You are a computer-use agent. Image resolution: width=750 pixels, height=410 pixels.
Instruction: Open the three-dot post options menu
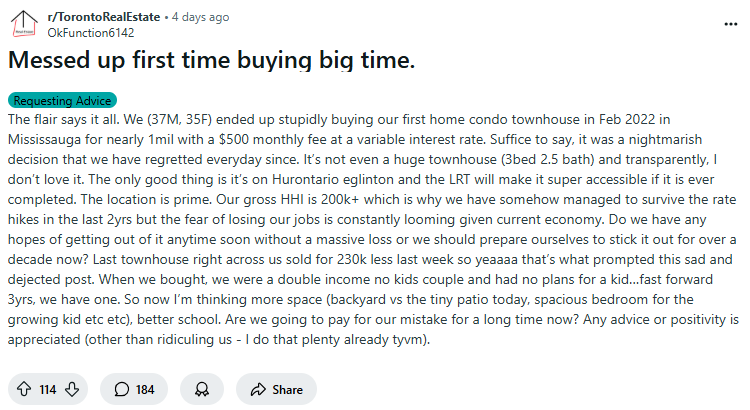tap(730, 24)
